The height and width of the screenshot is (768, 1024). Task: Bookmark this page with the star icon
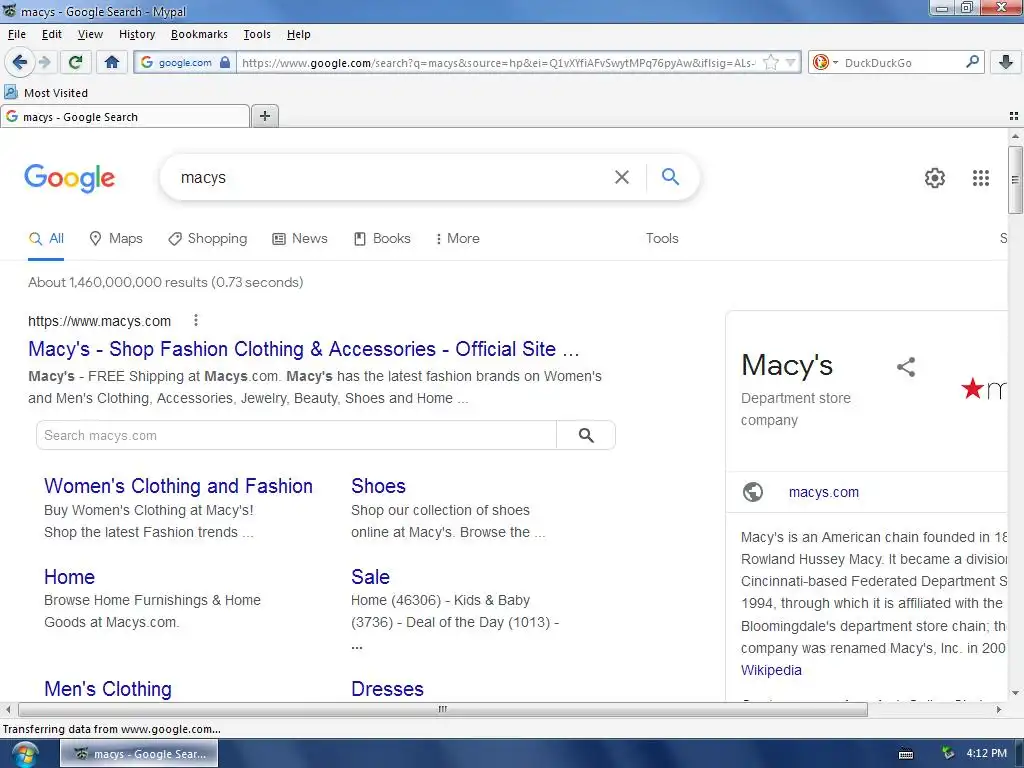[771, 62]
